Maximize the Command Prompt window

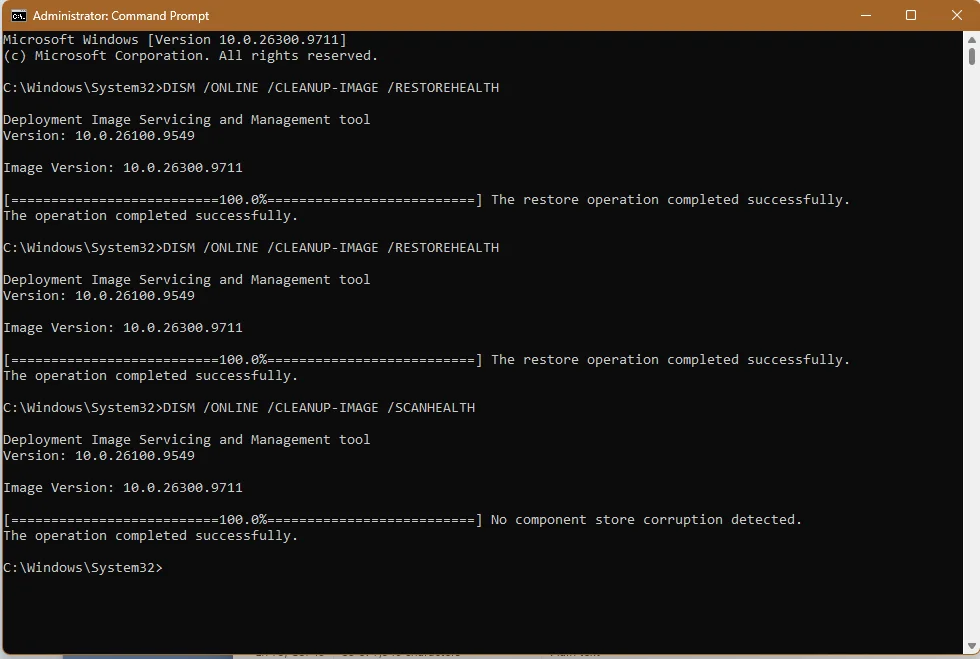911,16
